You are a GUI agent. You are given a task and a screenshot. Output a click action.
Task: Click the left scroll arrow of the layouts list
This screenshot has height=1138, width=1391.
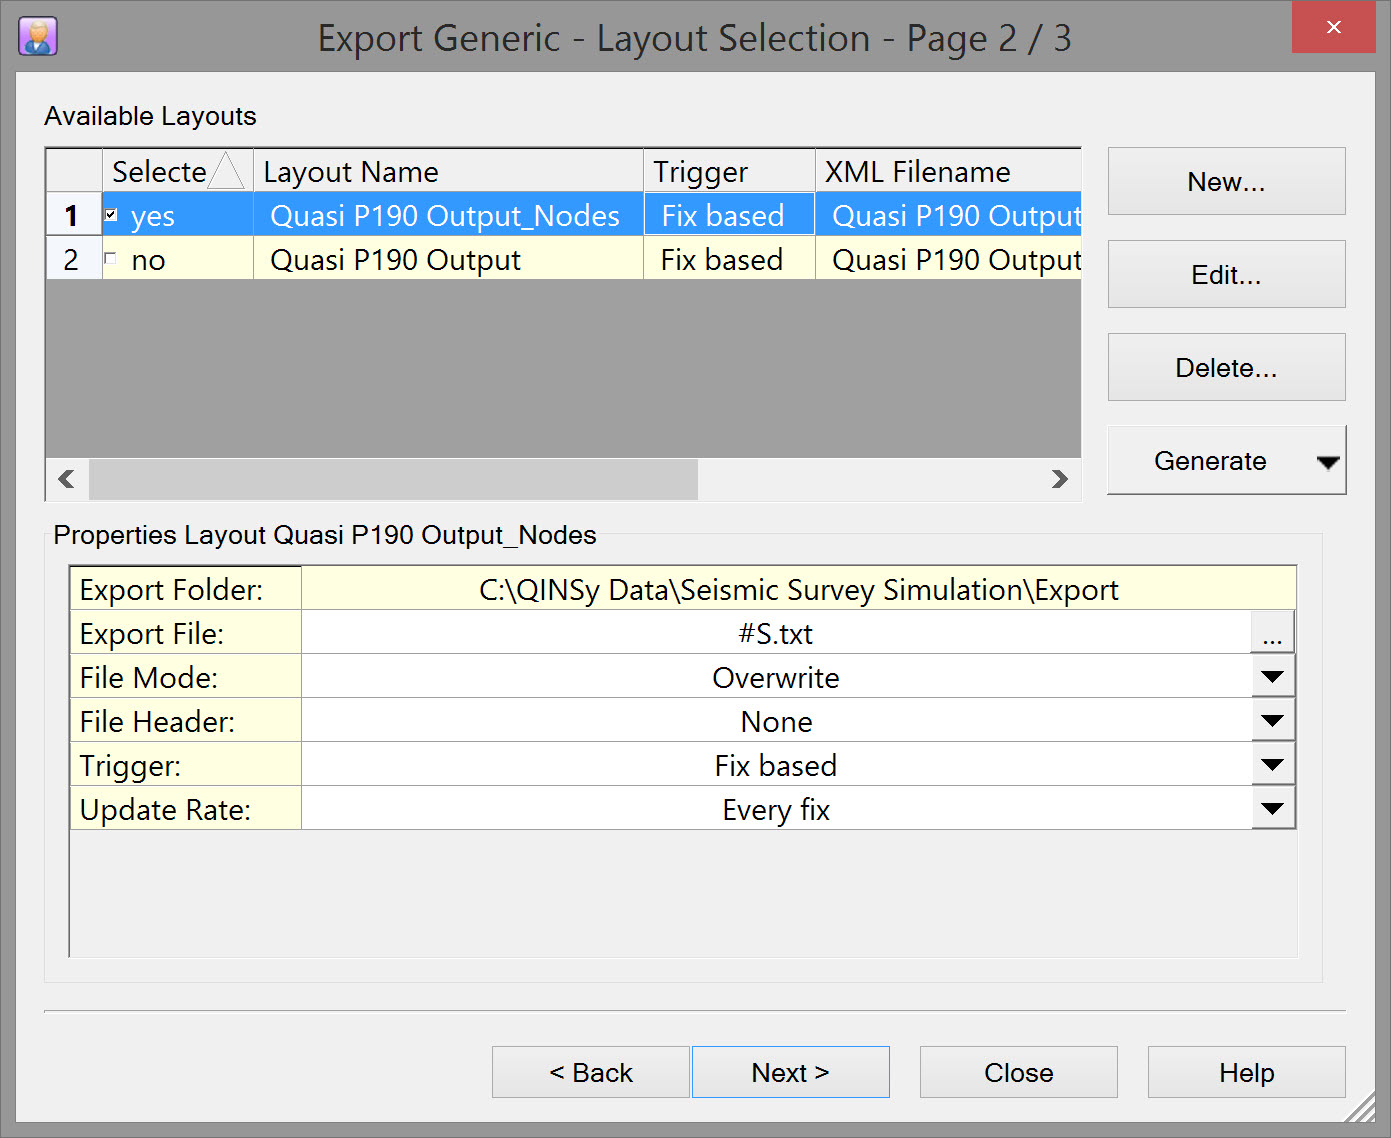click(x=67, y=479)
